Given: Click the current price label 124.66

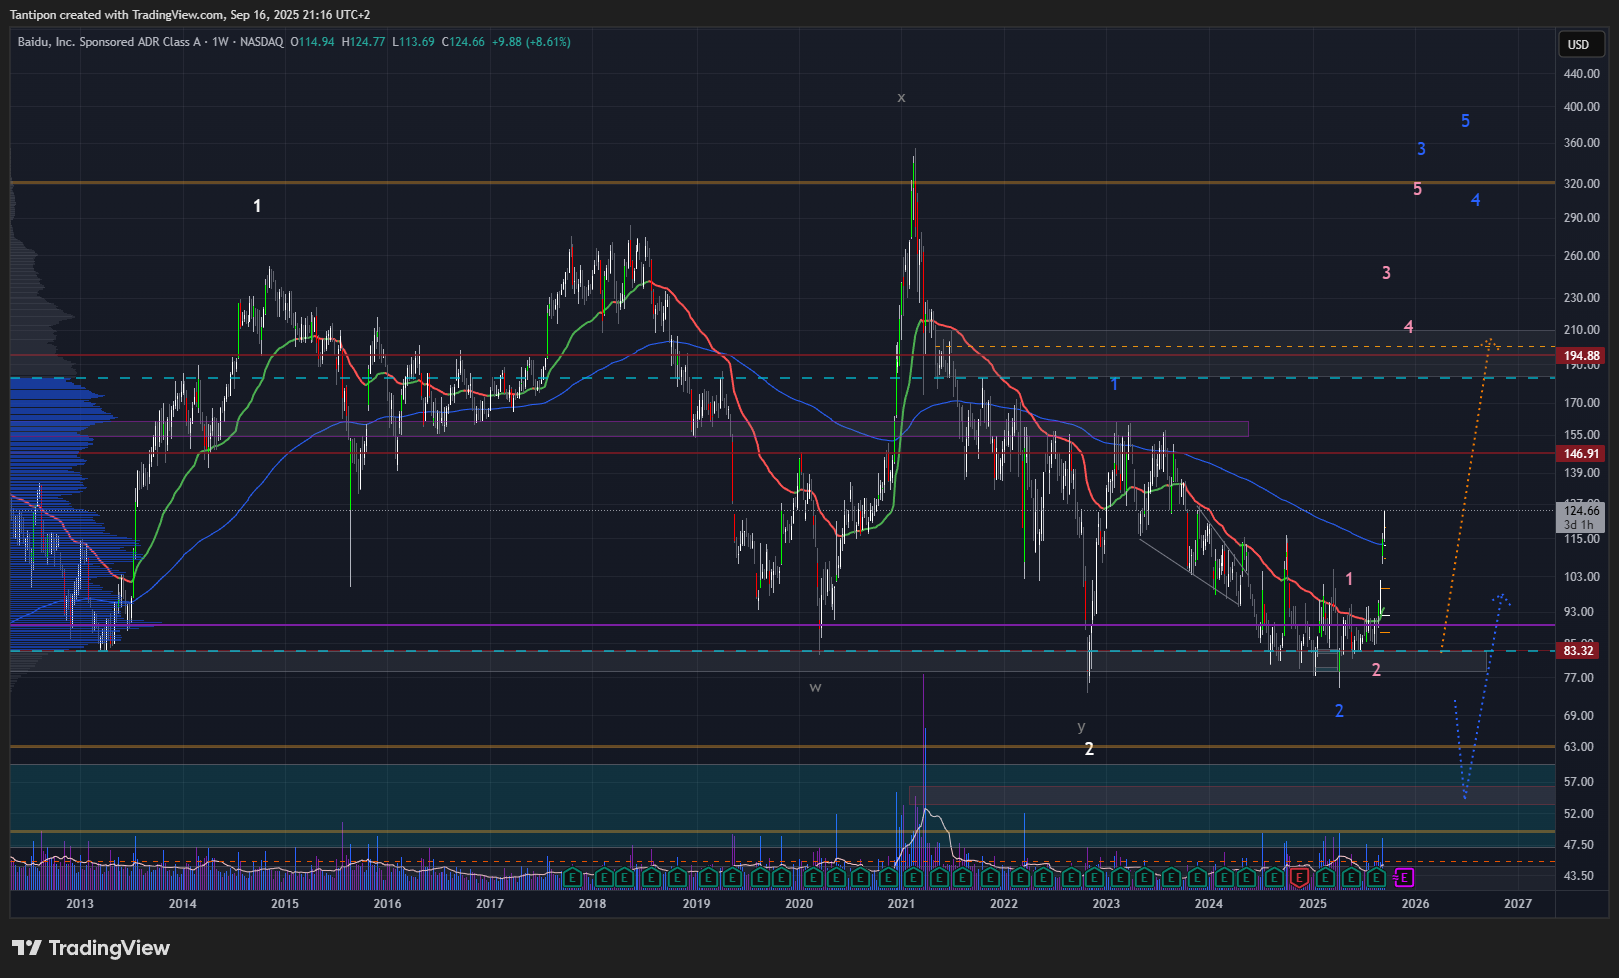Looking at the screenshot, I should click(1582, 511).
